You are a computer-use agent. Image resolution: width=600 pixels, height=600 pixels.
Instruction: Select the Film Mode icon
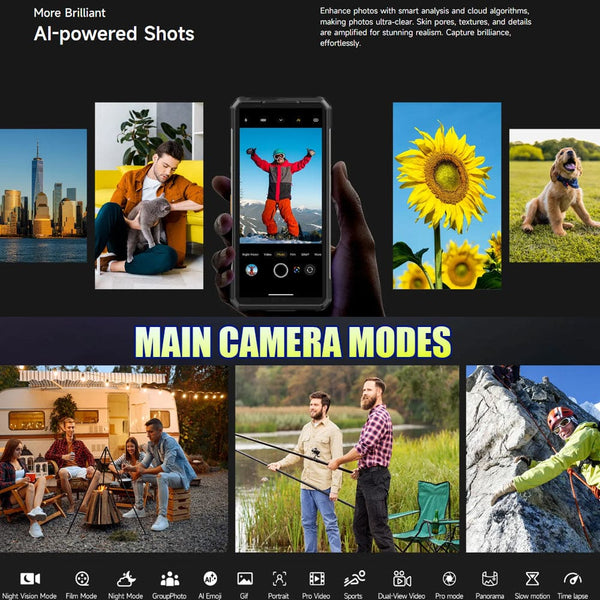(82, 578)
